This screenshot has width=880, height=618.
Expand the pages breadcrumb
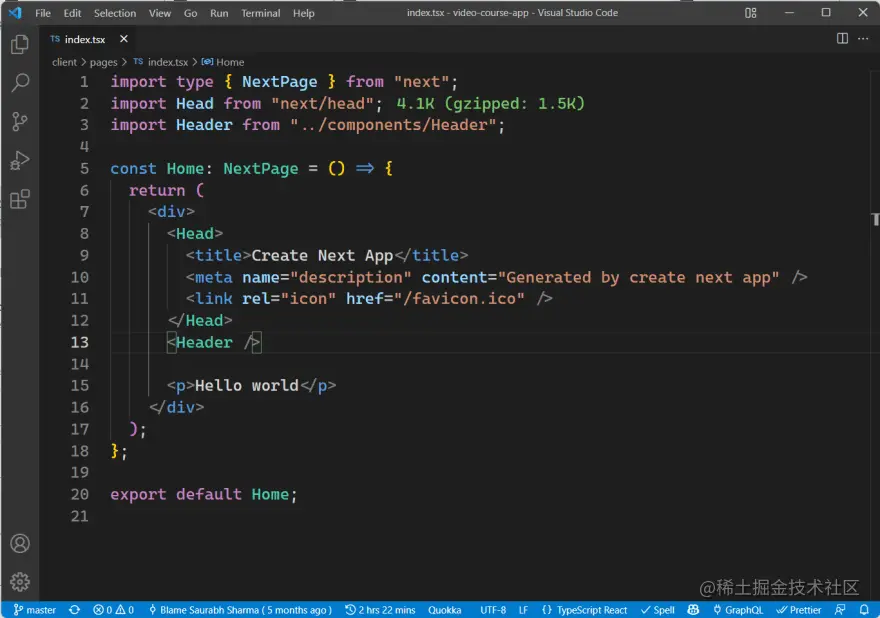coord(103,62)
